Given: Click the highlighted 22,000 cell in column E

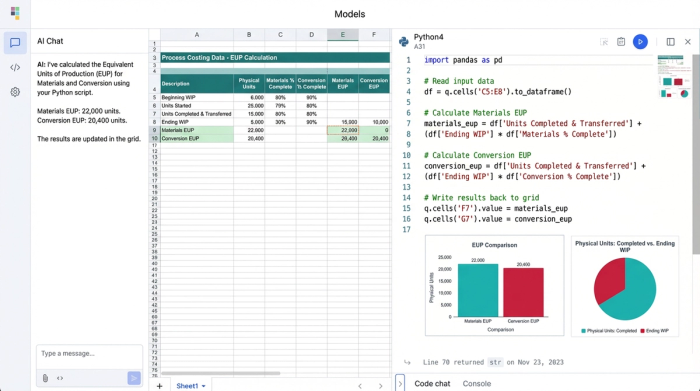Looking at the screenshot, I should [x=343, y=130].
